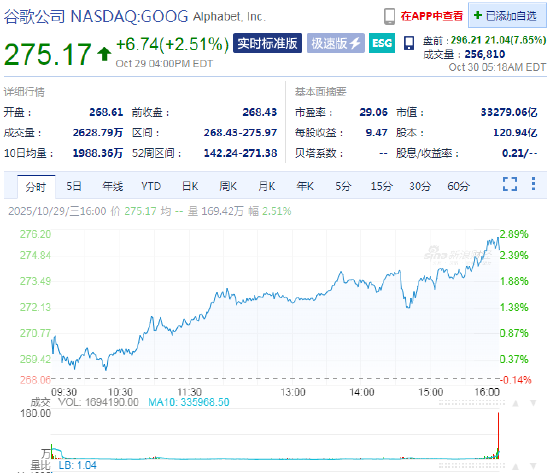The image size is (550, 473).
Task: Click the 276.20 left axis label
Action: click(35, 234)
